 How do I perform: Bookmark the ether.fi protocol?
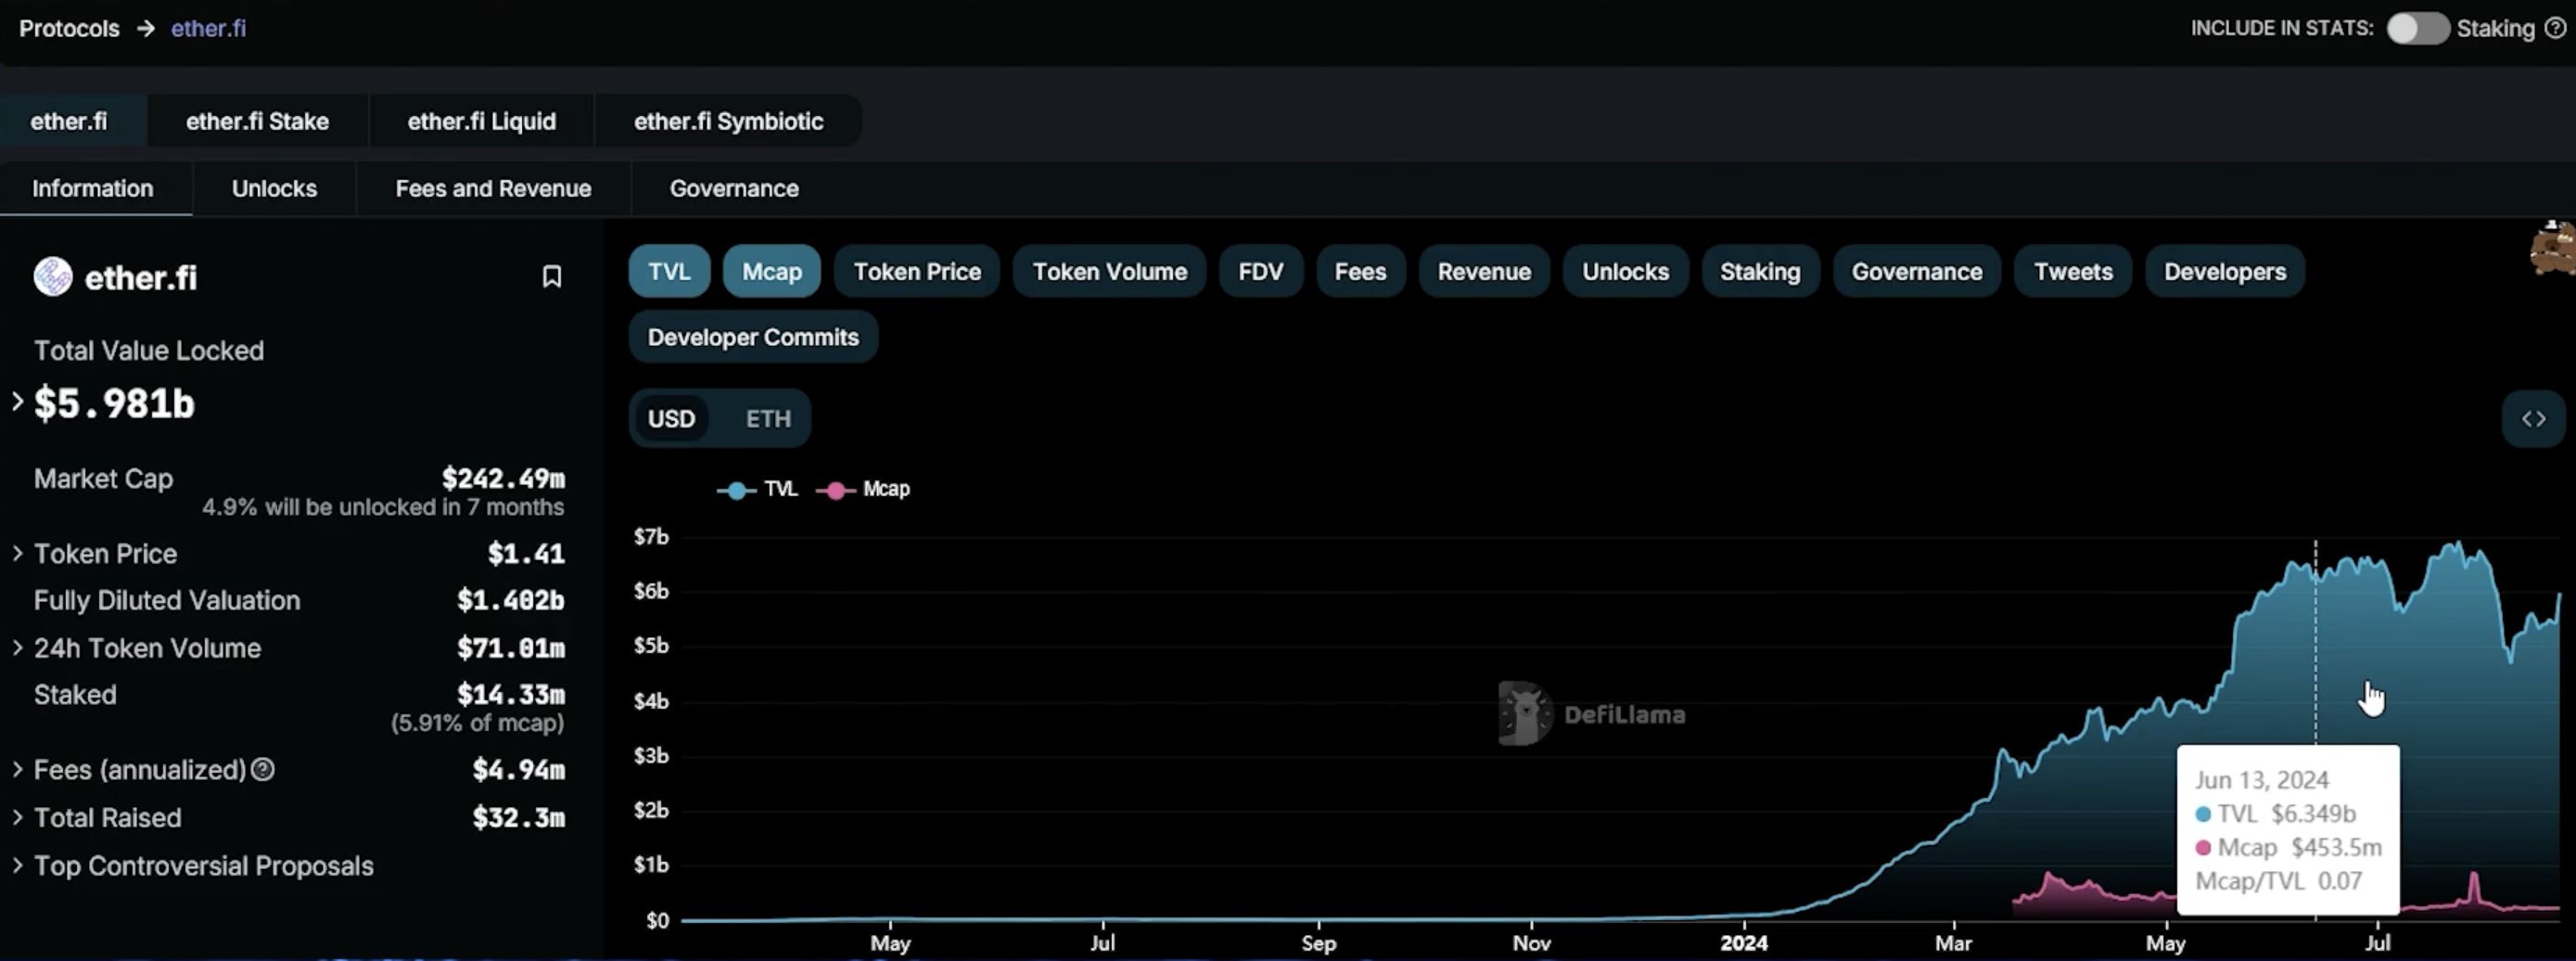pyautogui.click(x=551, y=277)
